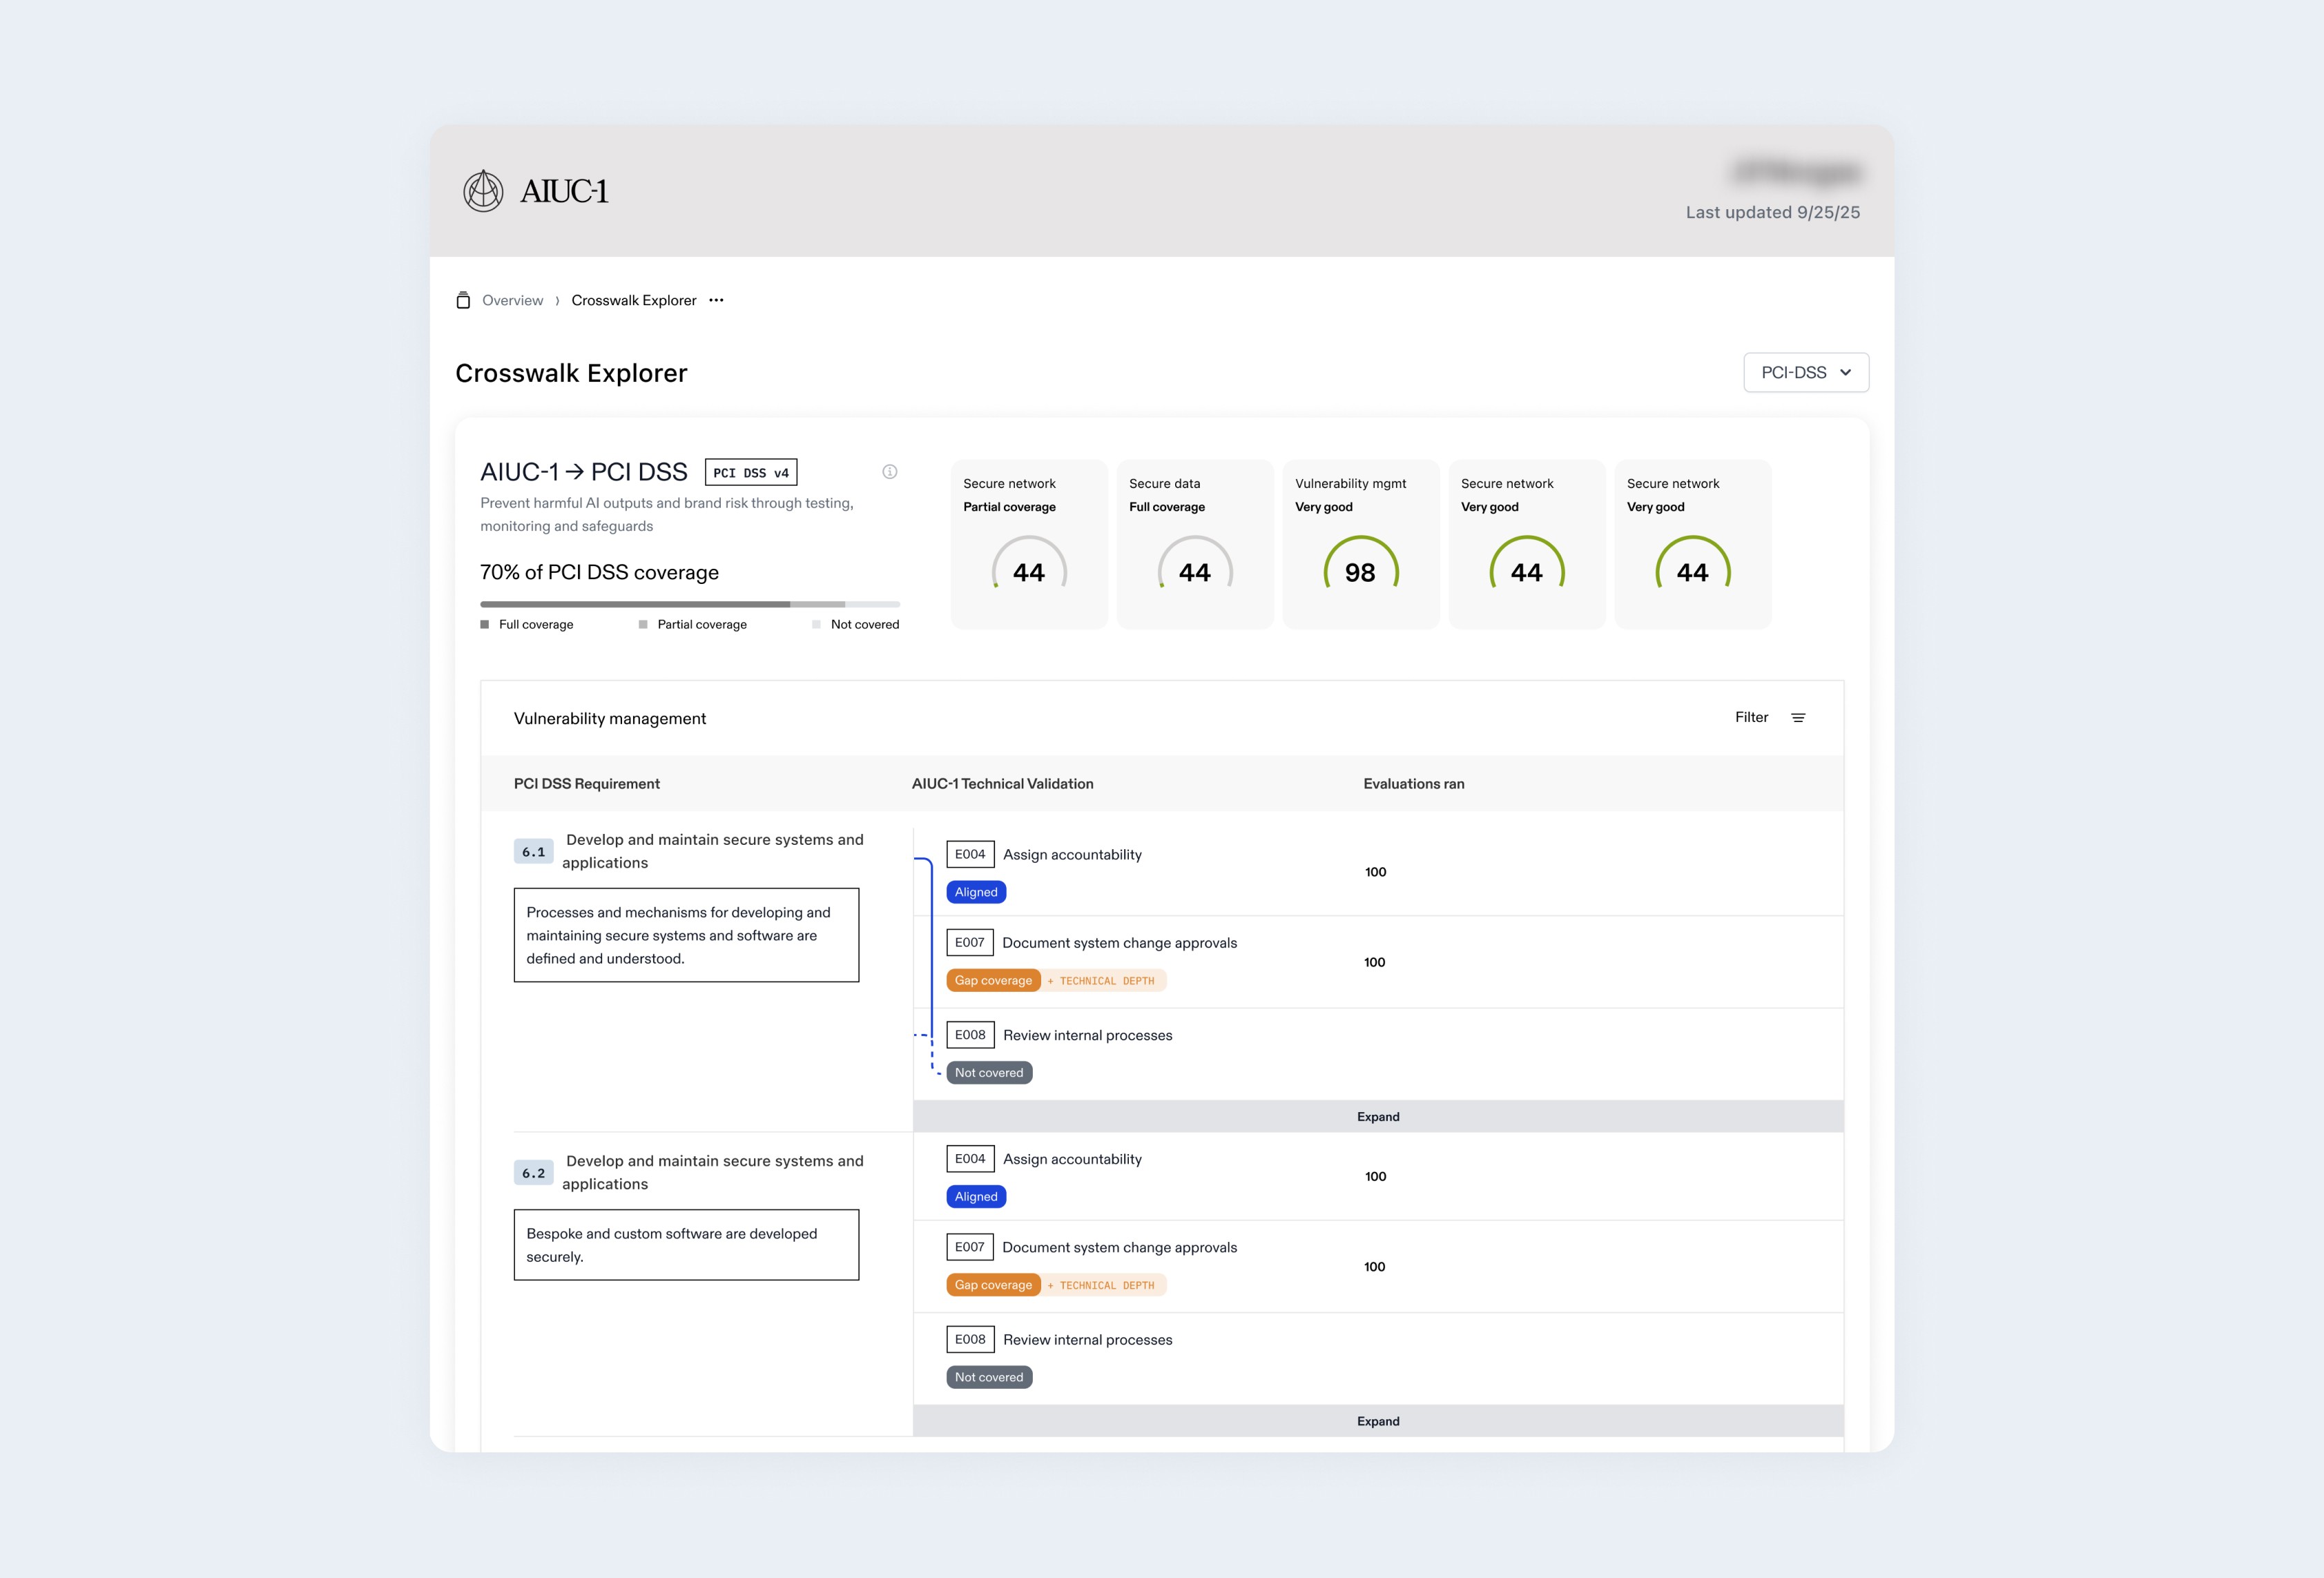
Task: Select the Secure network Partial coverage card
Action: click(1028, 544)
